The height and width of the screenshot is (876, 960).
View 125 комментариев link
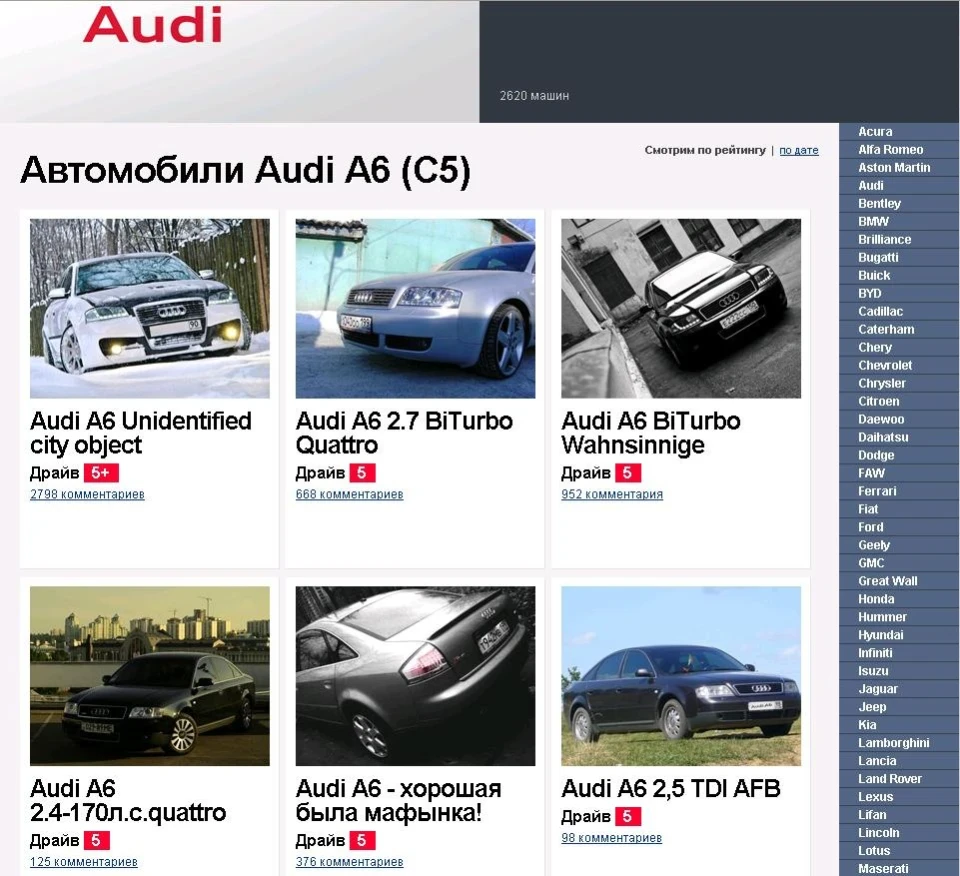click(83, 861)
